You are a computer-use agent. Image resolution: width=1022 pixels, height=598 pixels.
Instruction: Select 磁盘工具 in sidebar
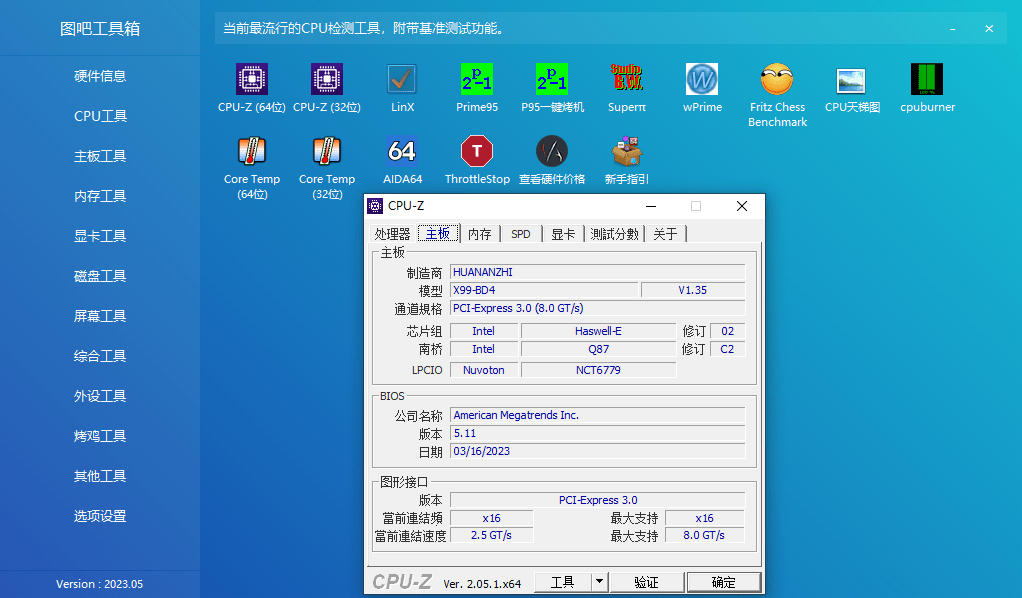(x=100, y=276)
